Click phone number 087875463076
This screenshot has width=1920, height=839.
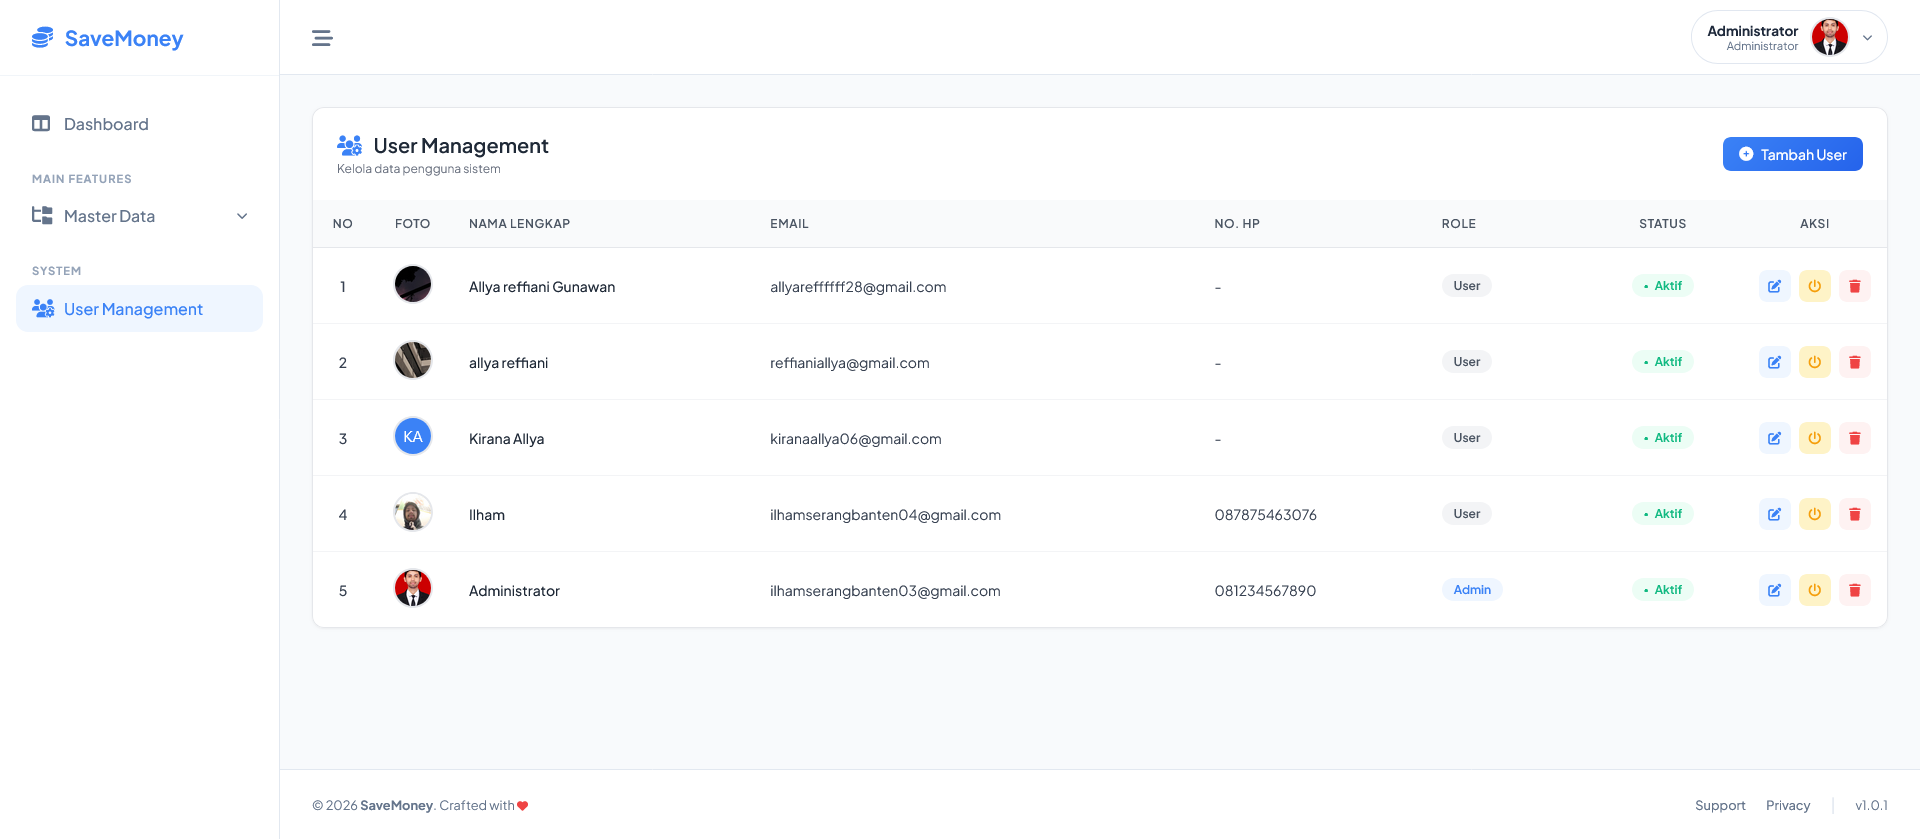(x=1266, y=515)
